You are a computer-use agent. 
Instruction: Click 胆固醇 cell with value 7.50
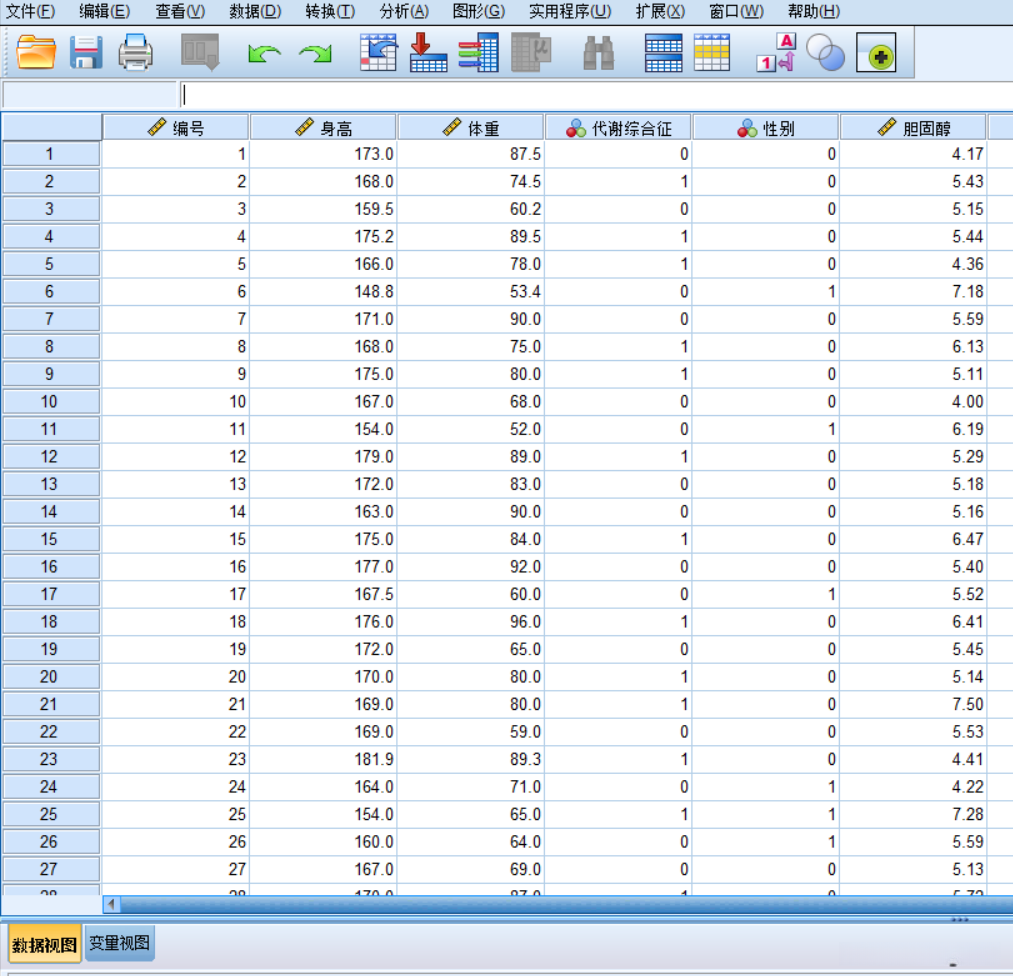point(914,704)
